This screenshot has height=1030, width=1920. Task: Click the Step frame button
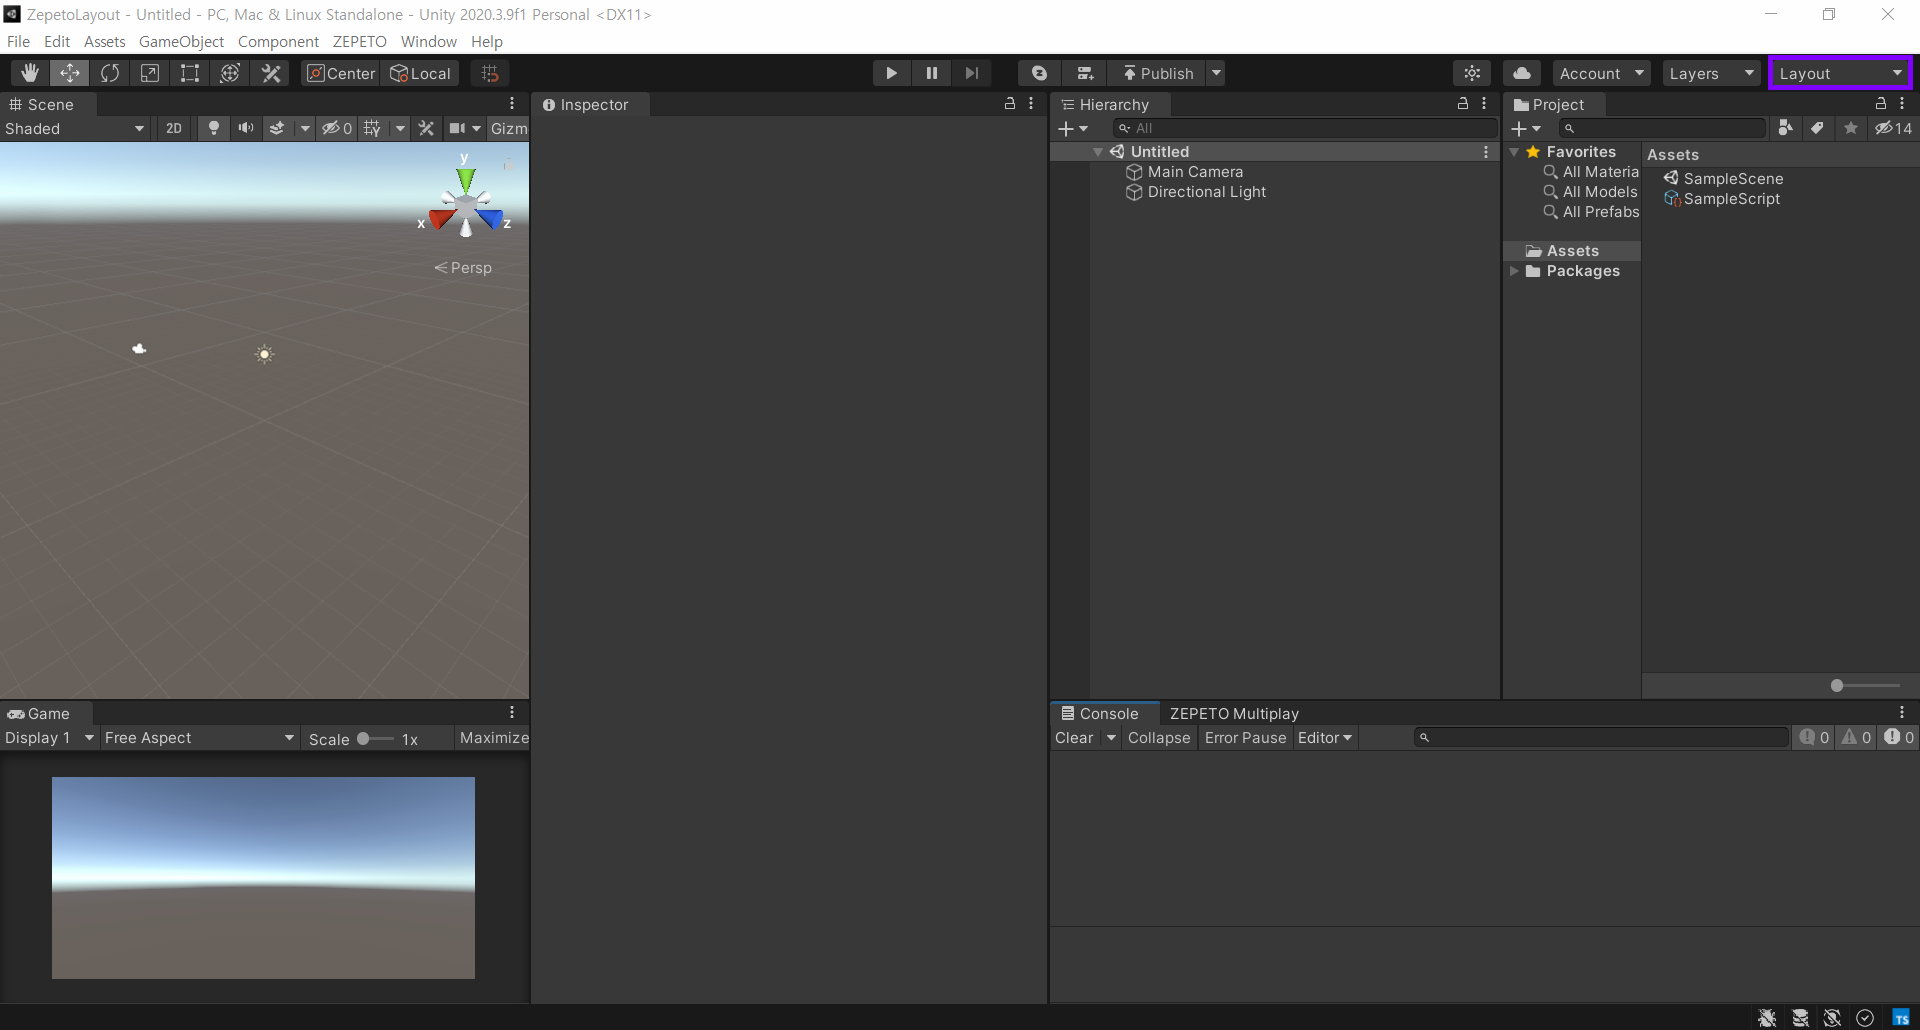pyautogui.click(x=972, y=73)
